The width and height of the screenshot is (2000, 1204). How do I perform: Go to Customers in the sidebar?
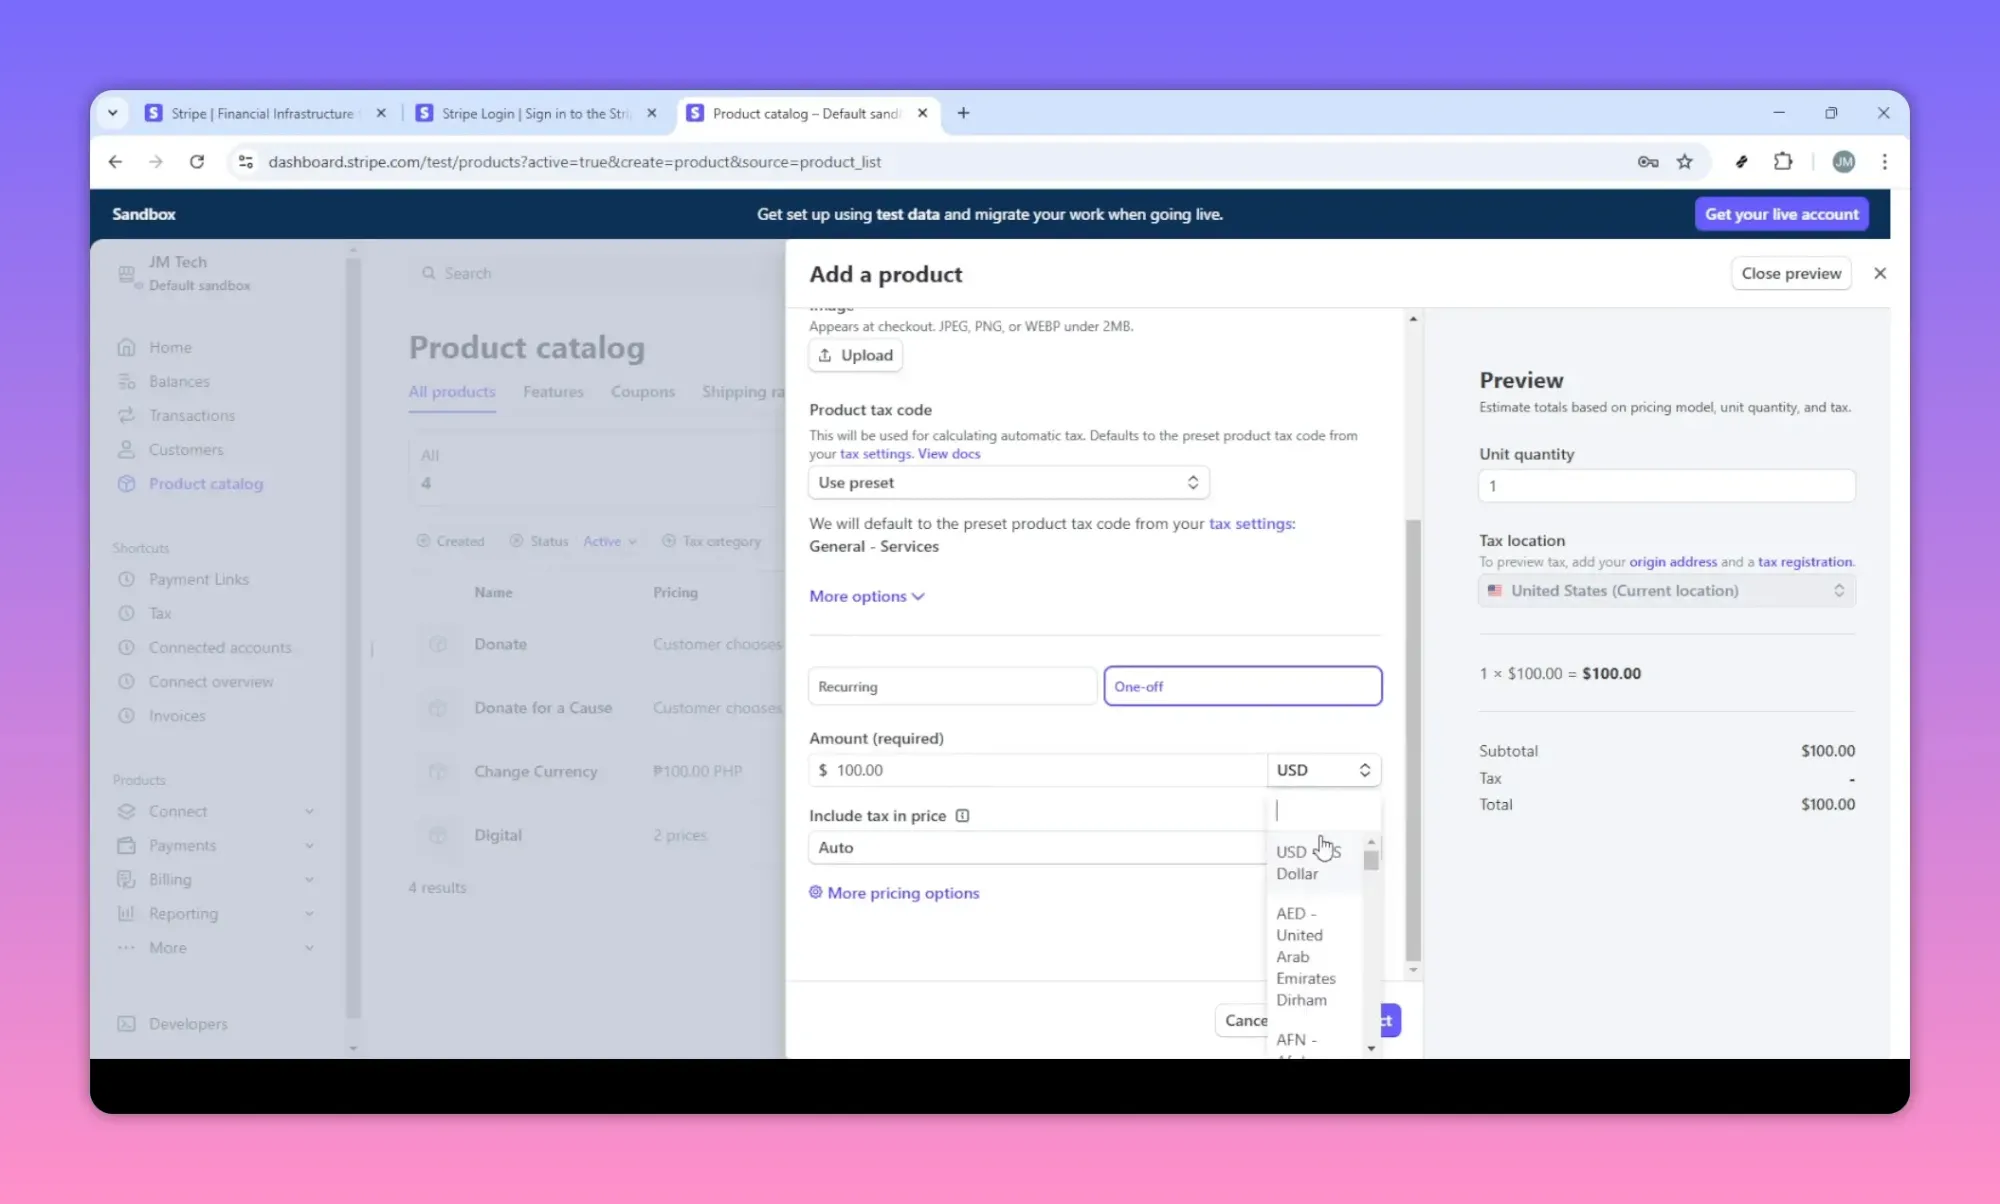point(185,449)
